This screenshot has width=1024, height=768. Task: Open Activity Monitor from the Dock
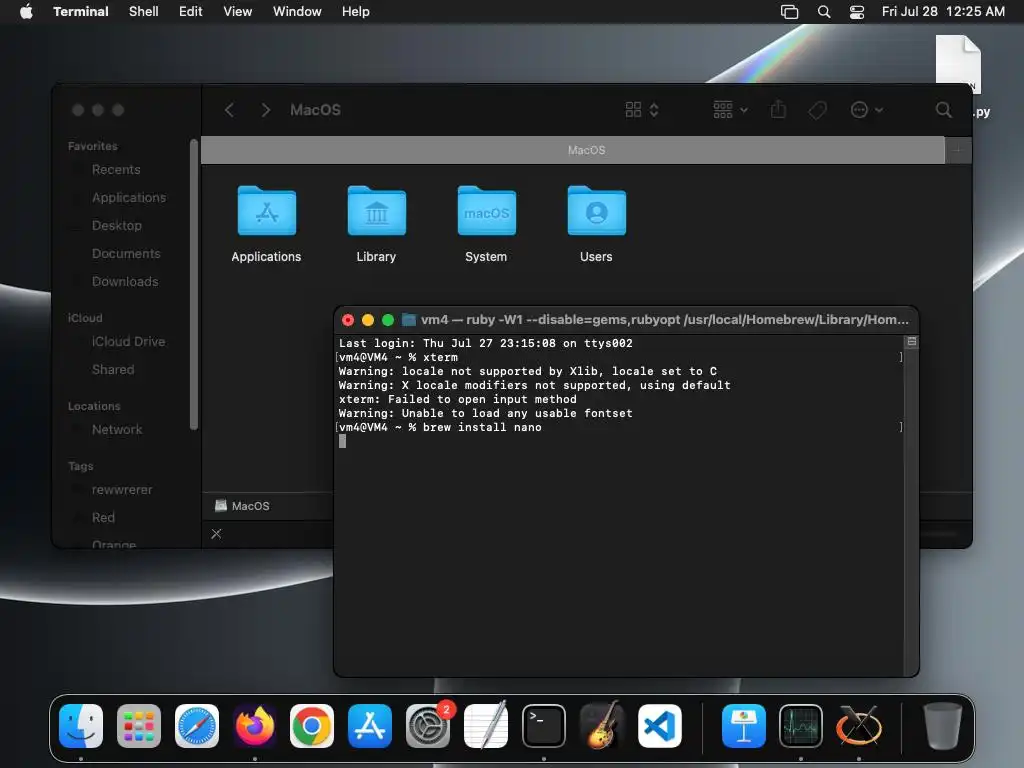click(x=801, y=726)
